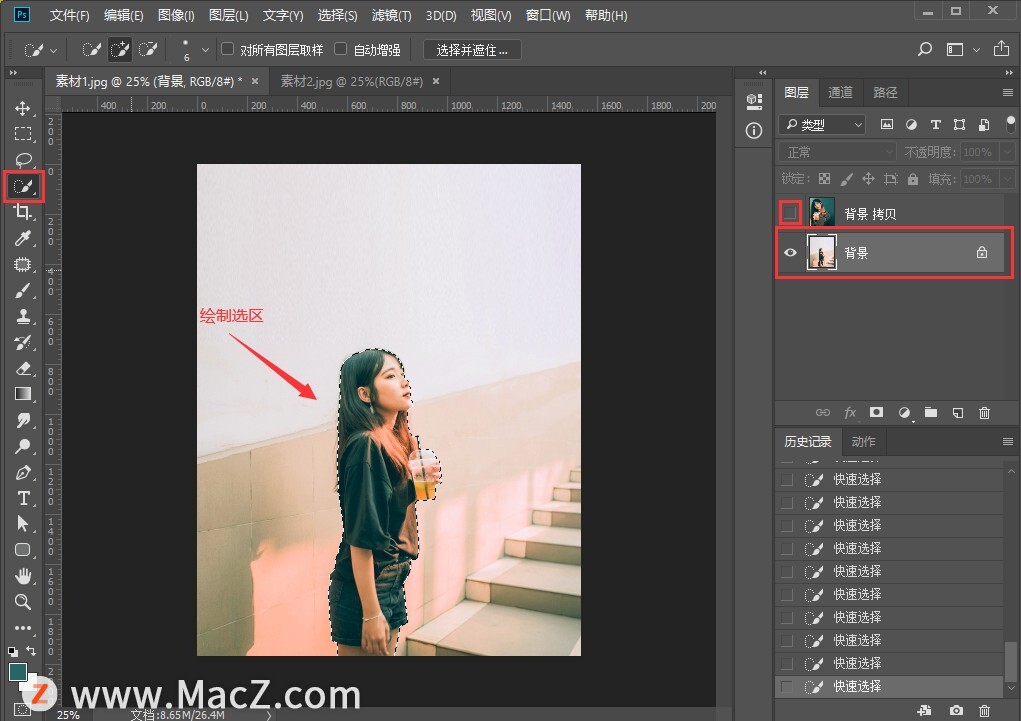Select the Quick Selection tool

(x=23, y=187)
